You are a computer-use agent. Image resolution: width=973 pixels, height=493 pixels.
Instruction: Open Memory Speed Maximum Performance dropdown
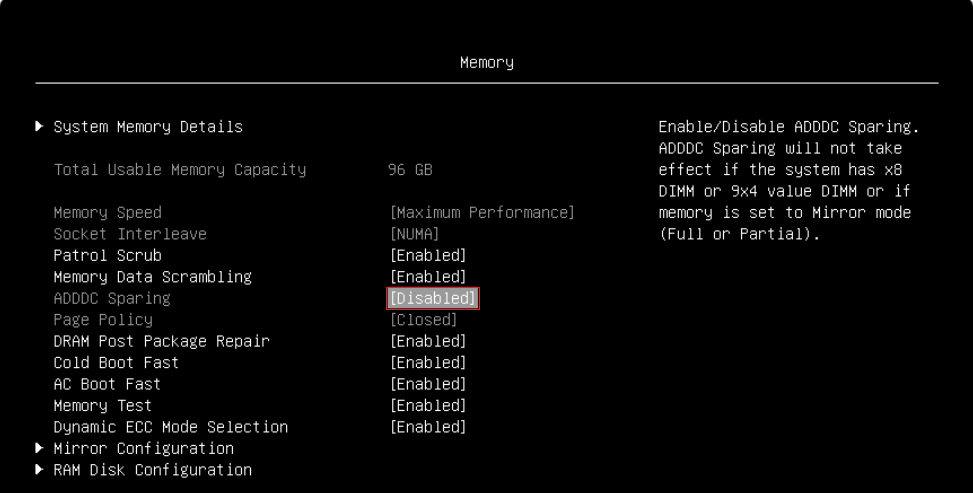click(x=481, y=213)
